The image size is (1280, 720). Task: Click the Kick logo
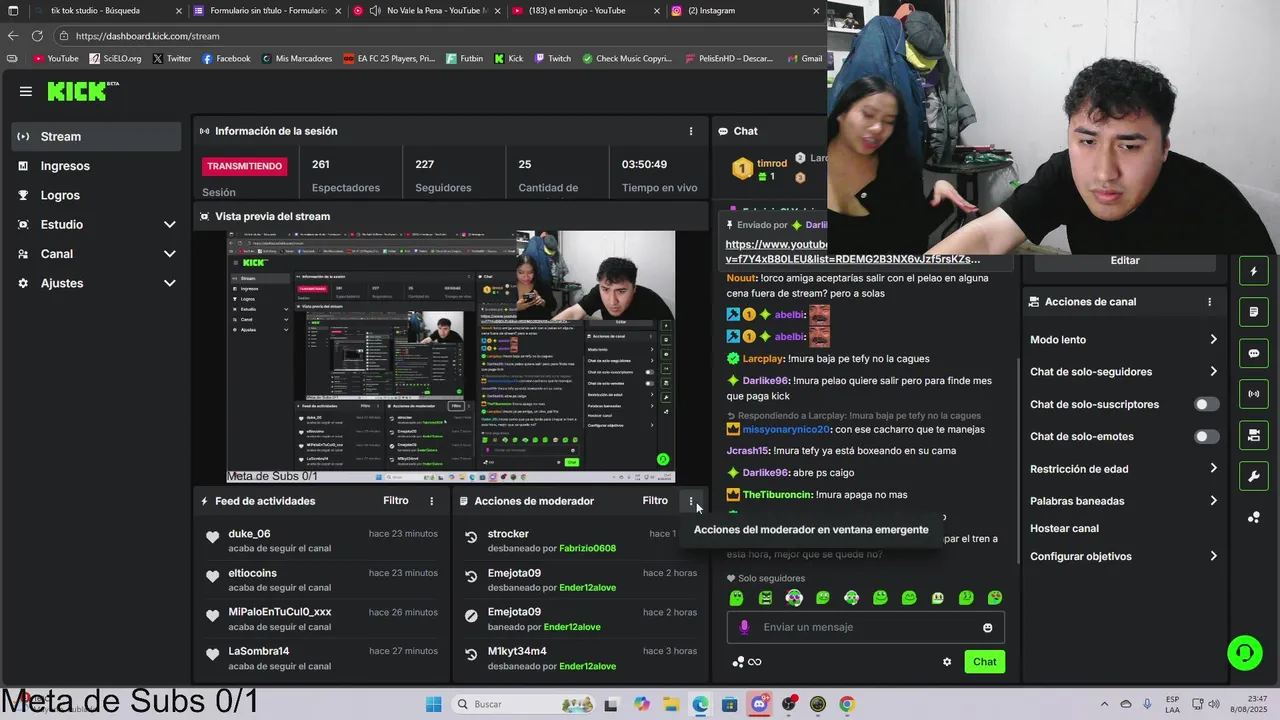pos(83,91)
